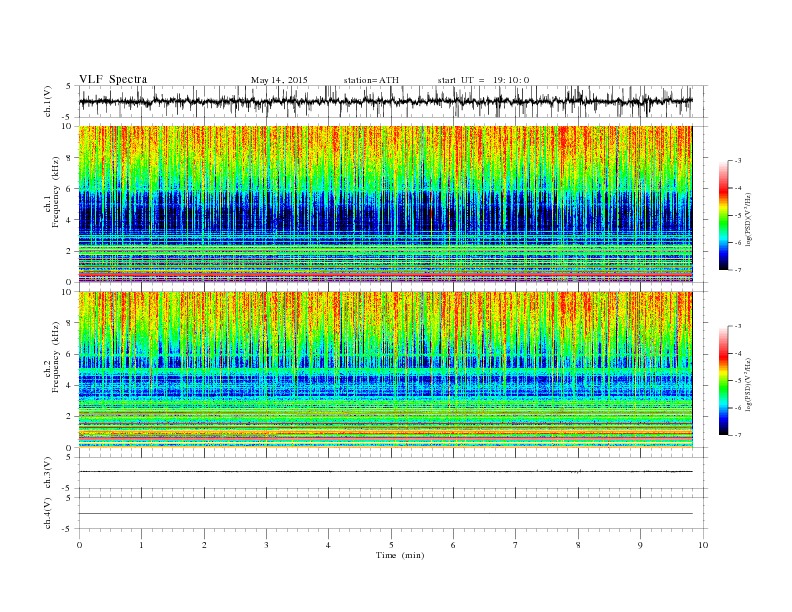Screen dimensions: 792x612
Task: Click the "-3" label on ch.1 colorbar
Action: (x=738, y=161)
